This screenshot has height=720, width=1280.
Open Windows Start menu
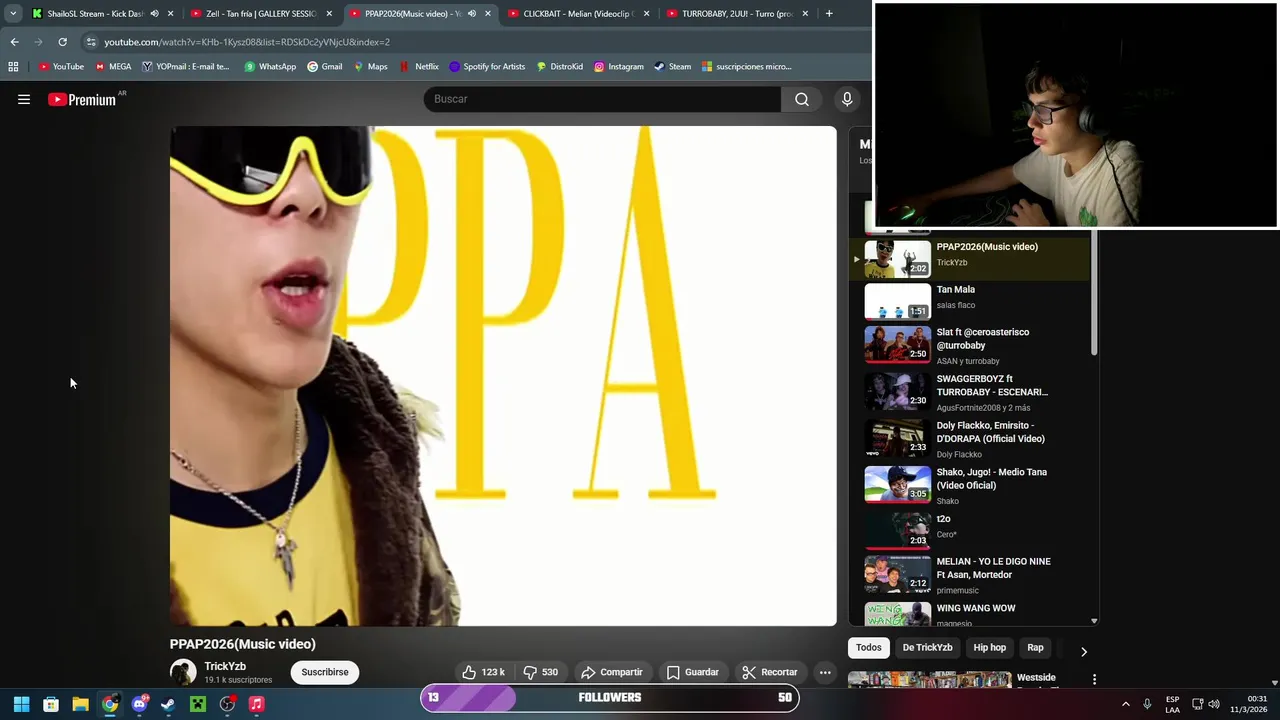coord(21,704)
